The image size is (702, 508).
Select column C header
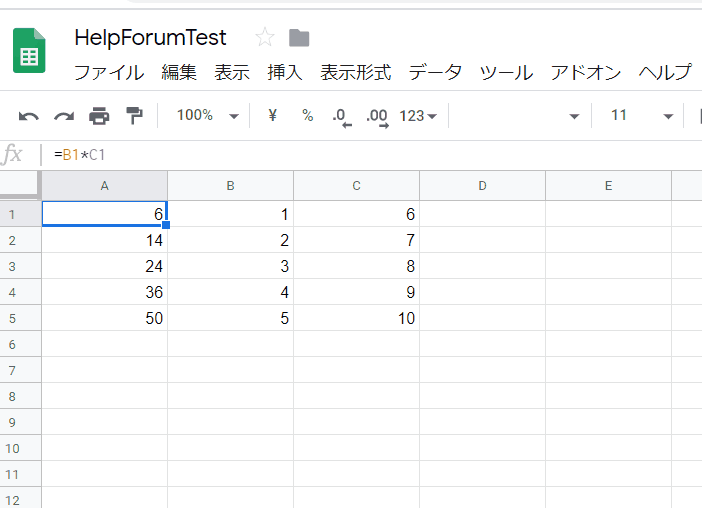356,186
